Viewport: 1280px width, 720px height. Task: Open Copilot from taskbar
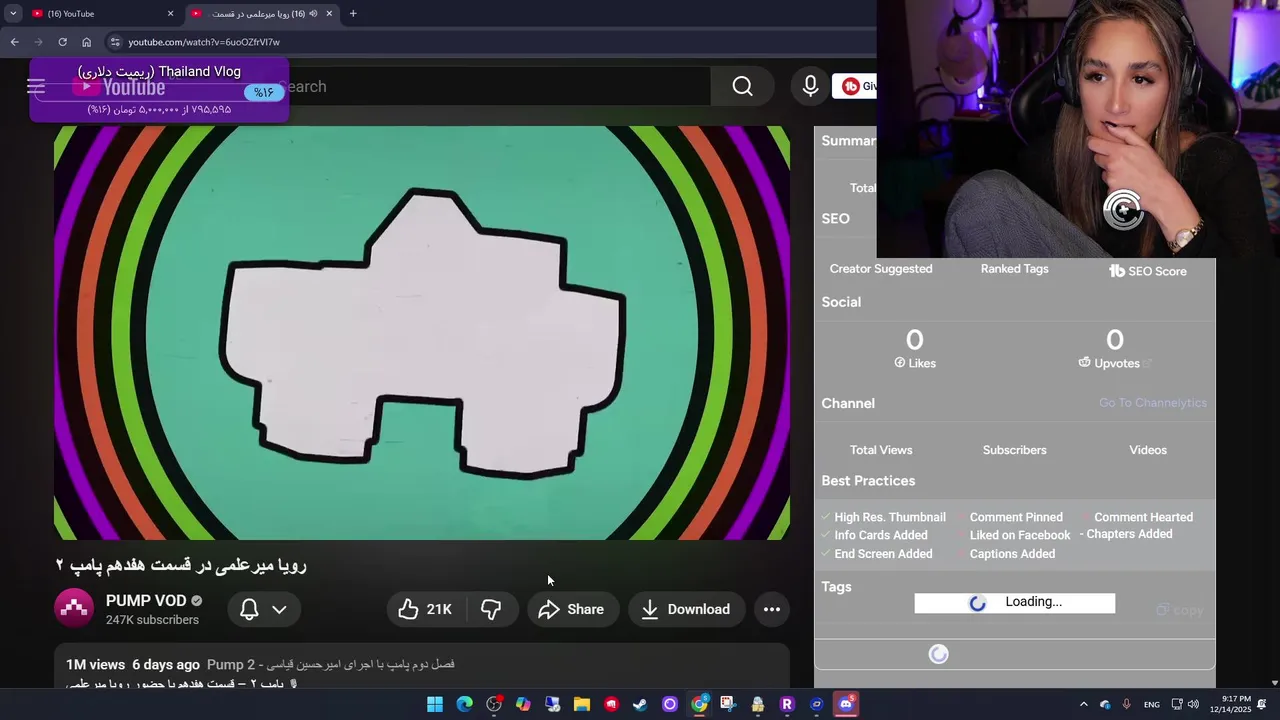tap(523, 704)
